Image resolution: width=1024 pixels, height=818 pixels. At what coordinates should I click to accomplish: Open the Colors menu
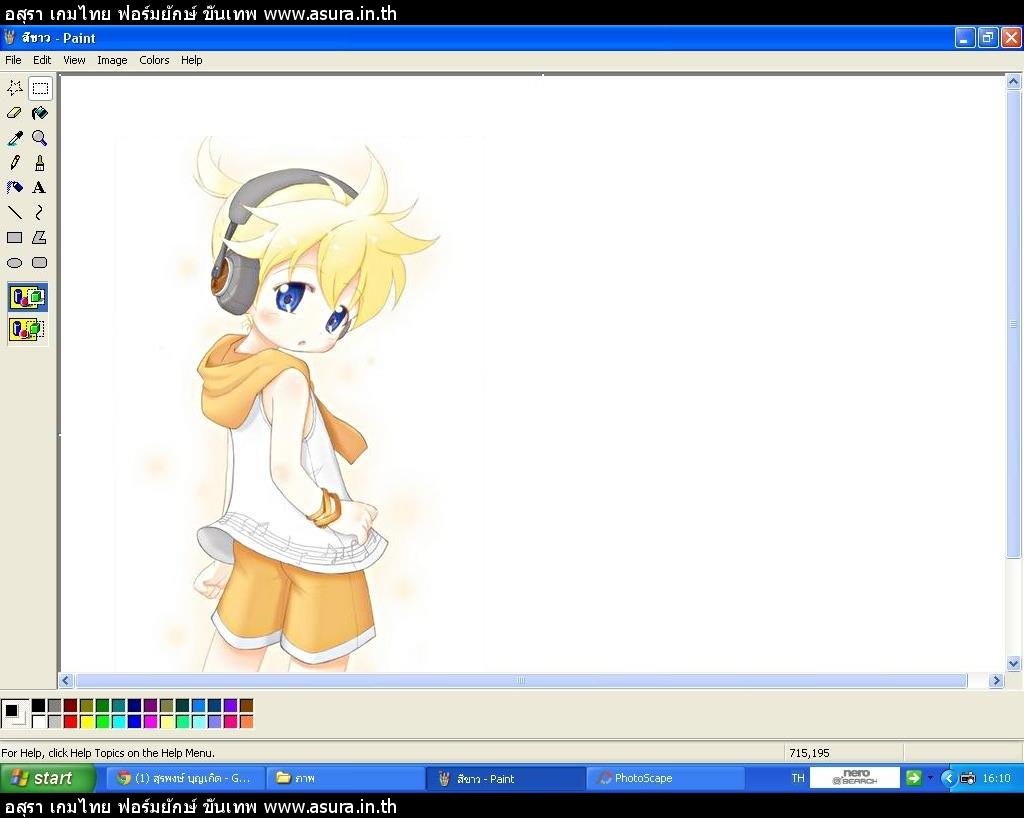tap(154, 60)
